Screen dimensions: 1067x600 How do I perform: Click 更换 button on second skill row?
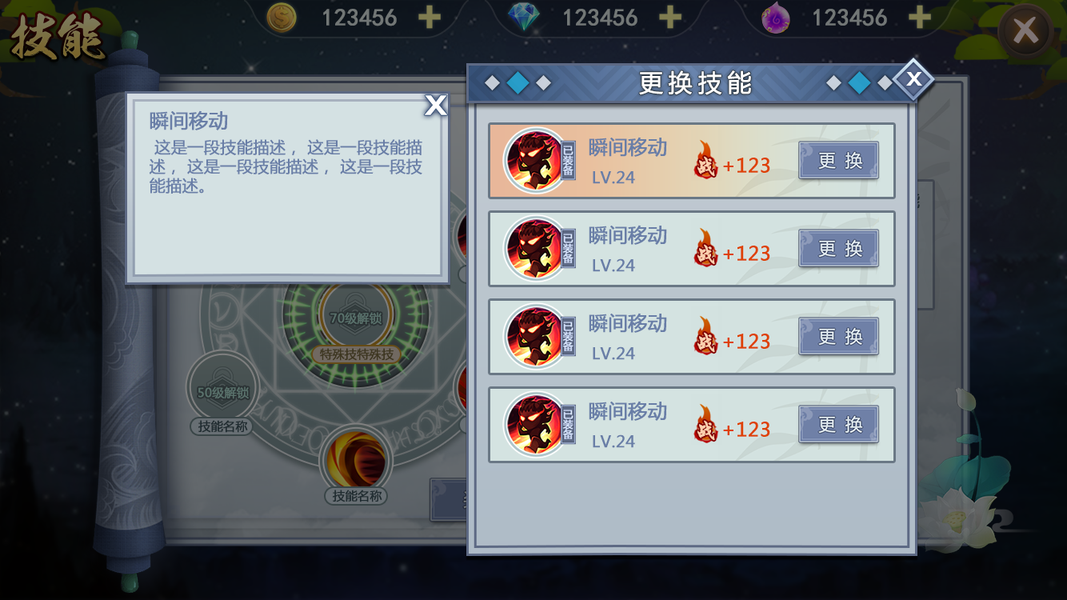tap(838, 248)
